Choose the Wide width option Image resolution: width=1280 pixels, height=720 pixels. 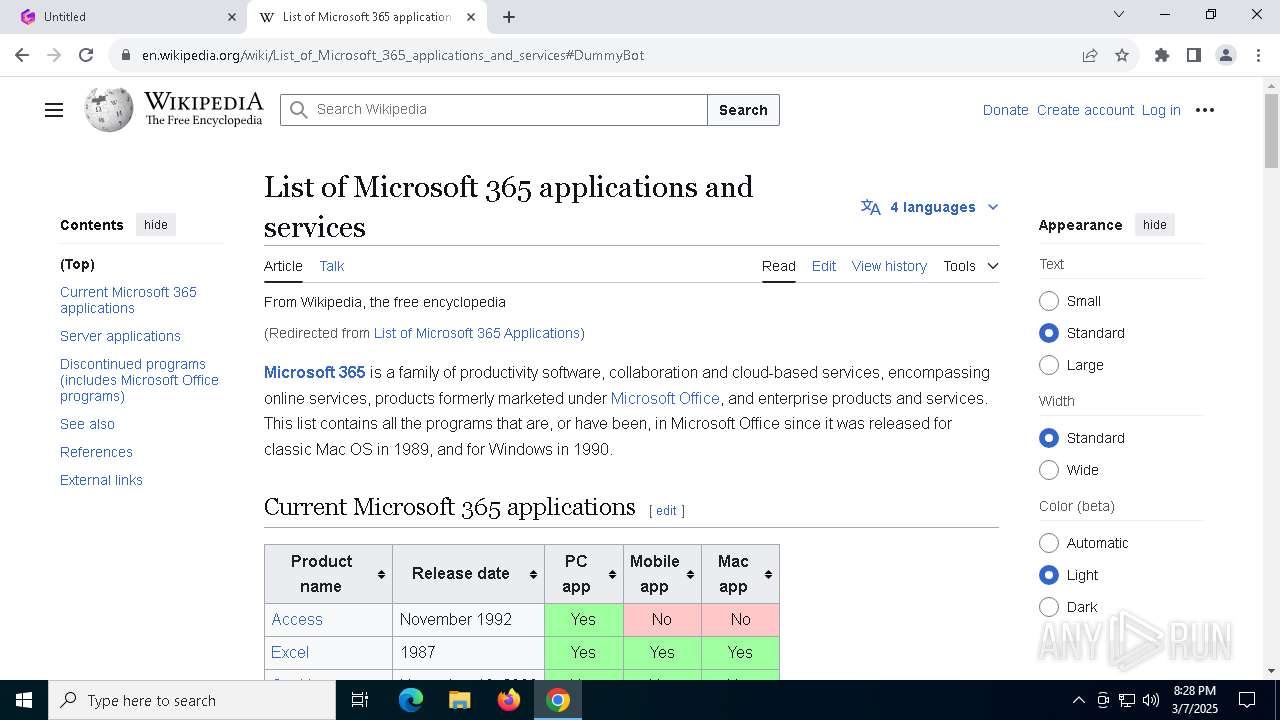1049,470
